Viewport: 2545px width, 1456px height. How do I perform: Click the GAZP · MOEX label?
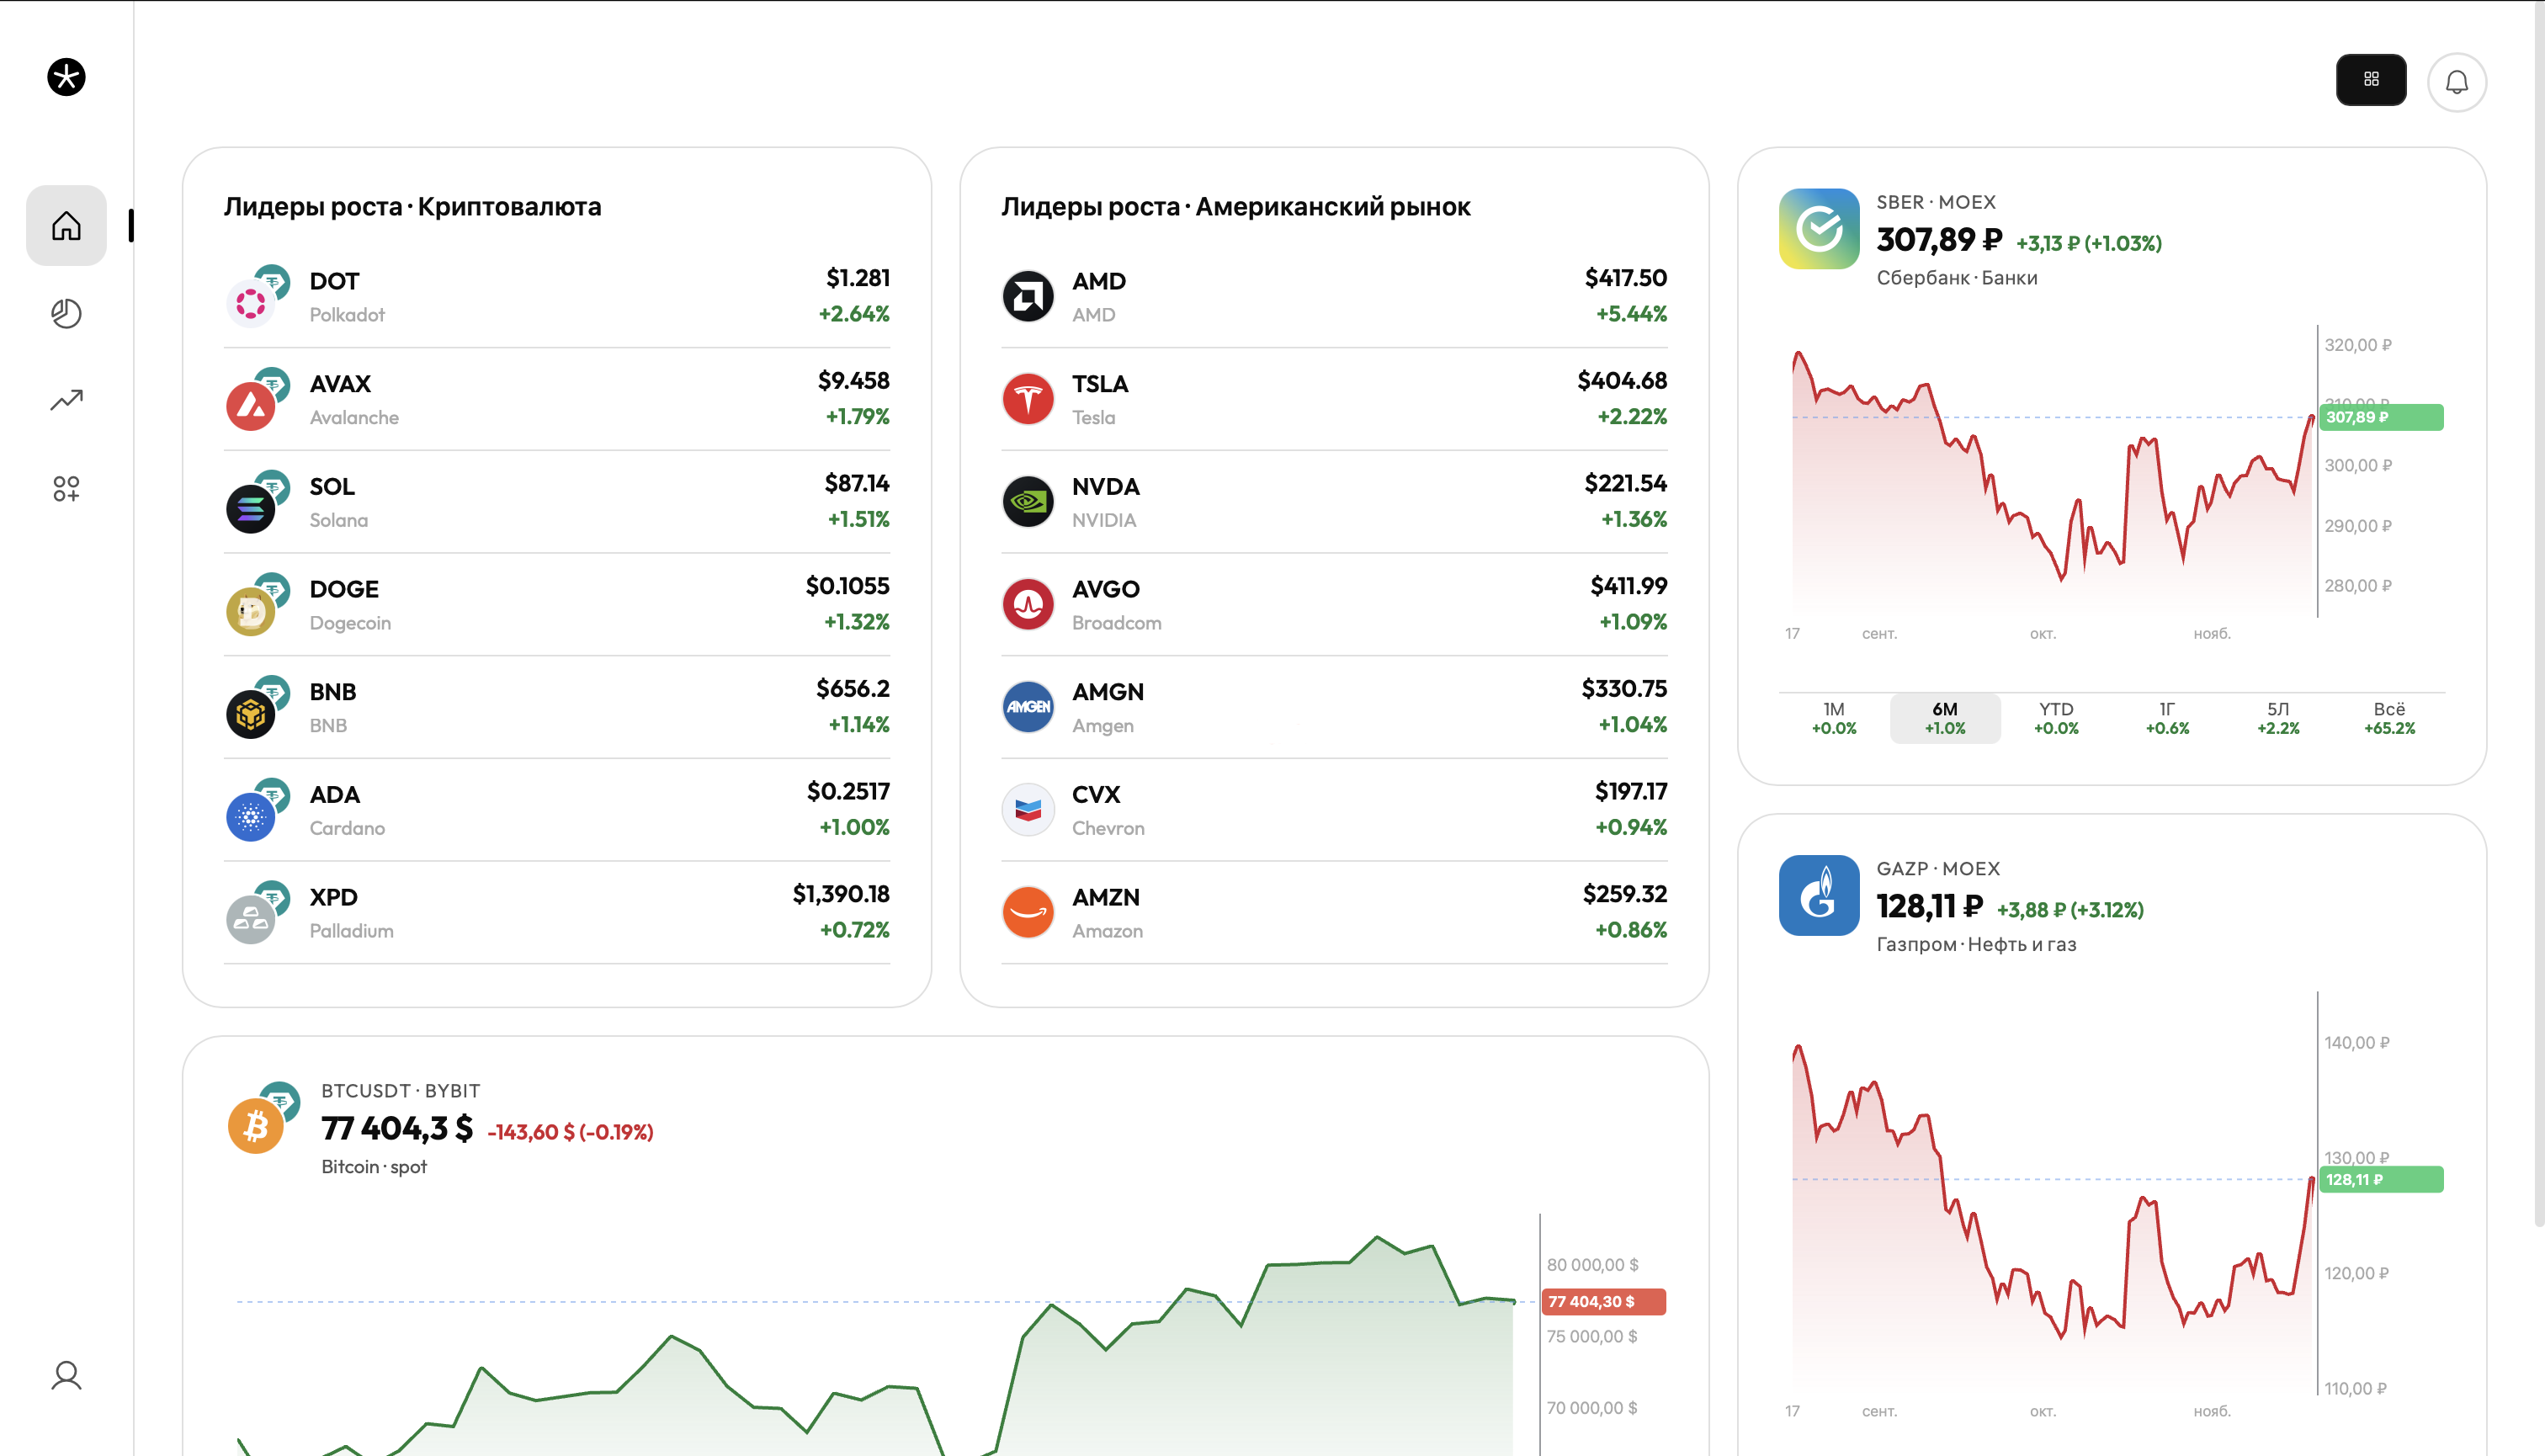point(1938,869)
